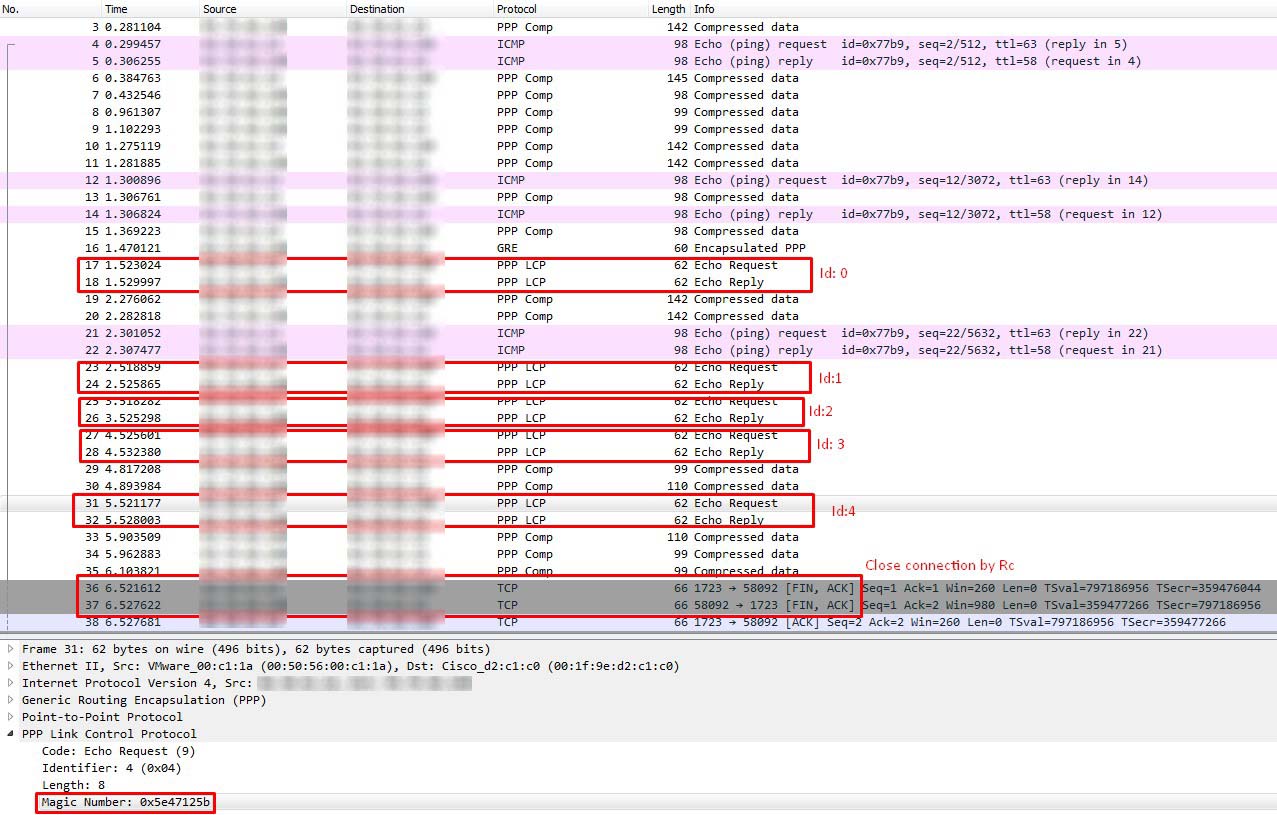The image size is (1277, 815).
Task: Select LCP Echo Reply packet 26
Action: click(638, 418)
